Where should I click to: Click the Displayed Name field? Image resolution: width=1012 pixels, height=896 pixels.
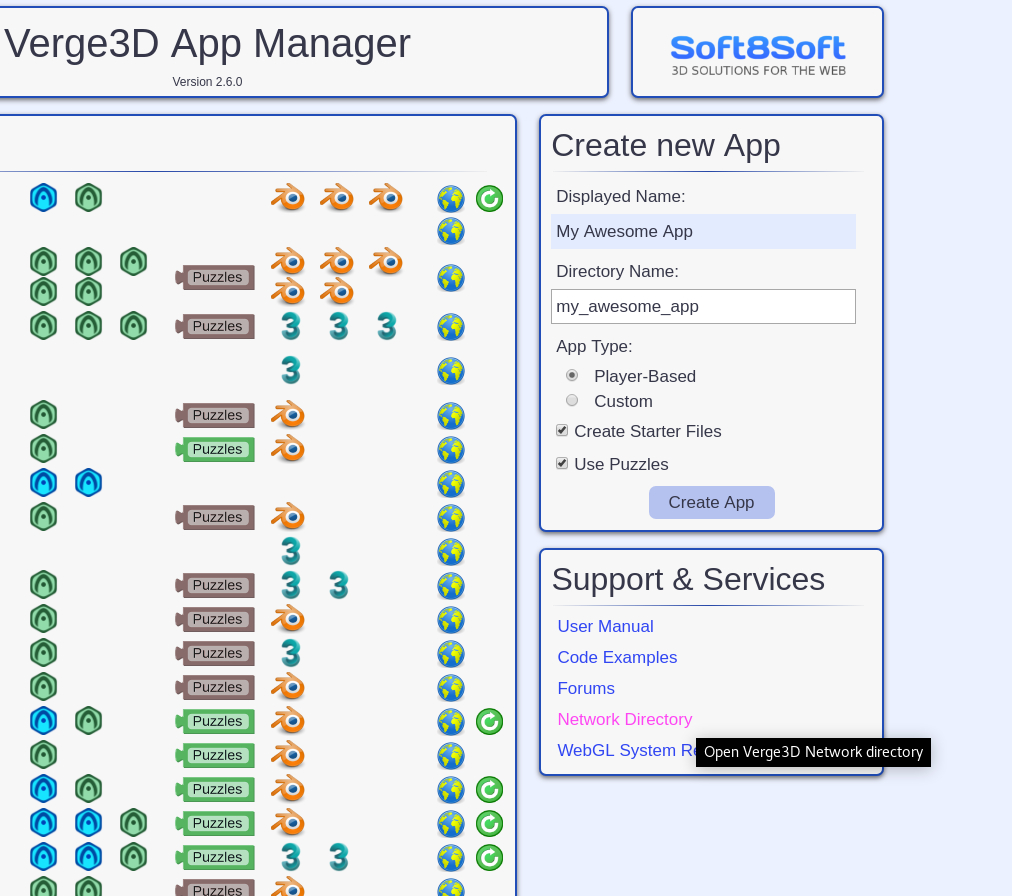click(x=703, y=231)
